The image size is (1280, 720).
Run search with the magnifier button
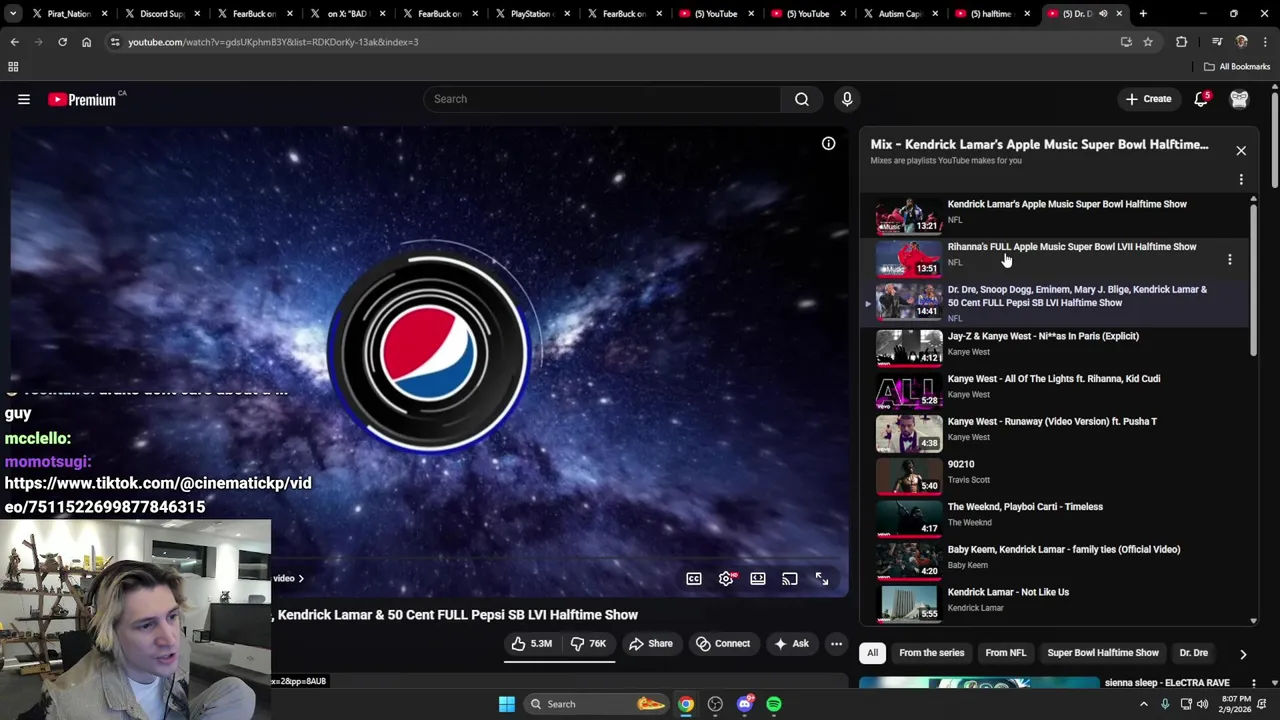[802, 99]
